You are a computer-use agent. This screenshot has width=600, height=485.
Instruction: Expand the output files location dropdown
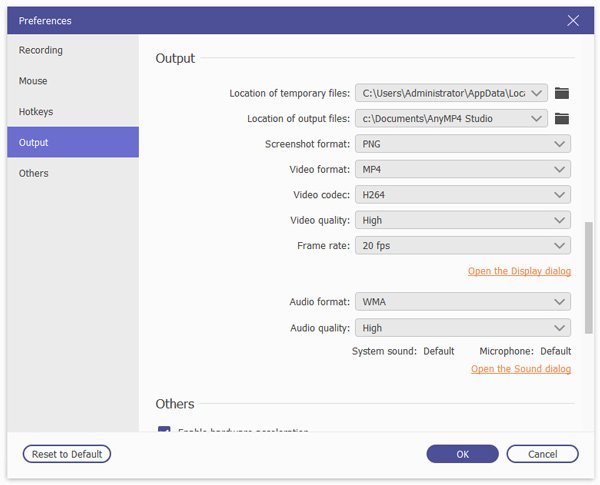click(539, 119)
